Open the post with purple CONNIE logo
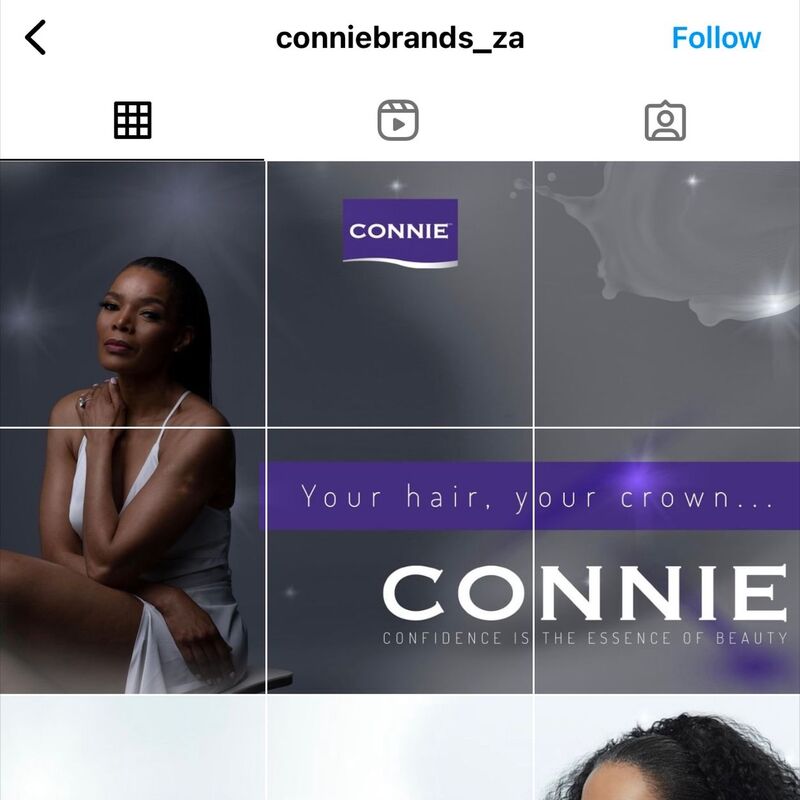 pyautogui.click(x=400, y=294)
